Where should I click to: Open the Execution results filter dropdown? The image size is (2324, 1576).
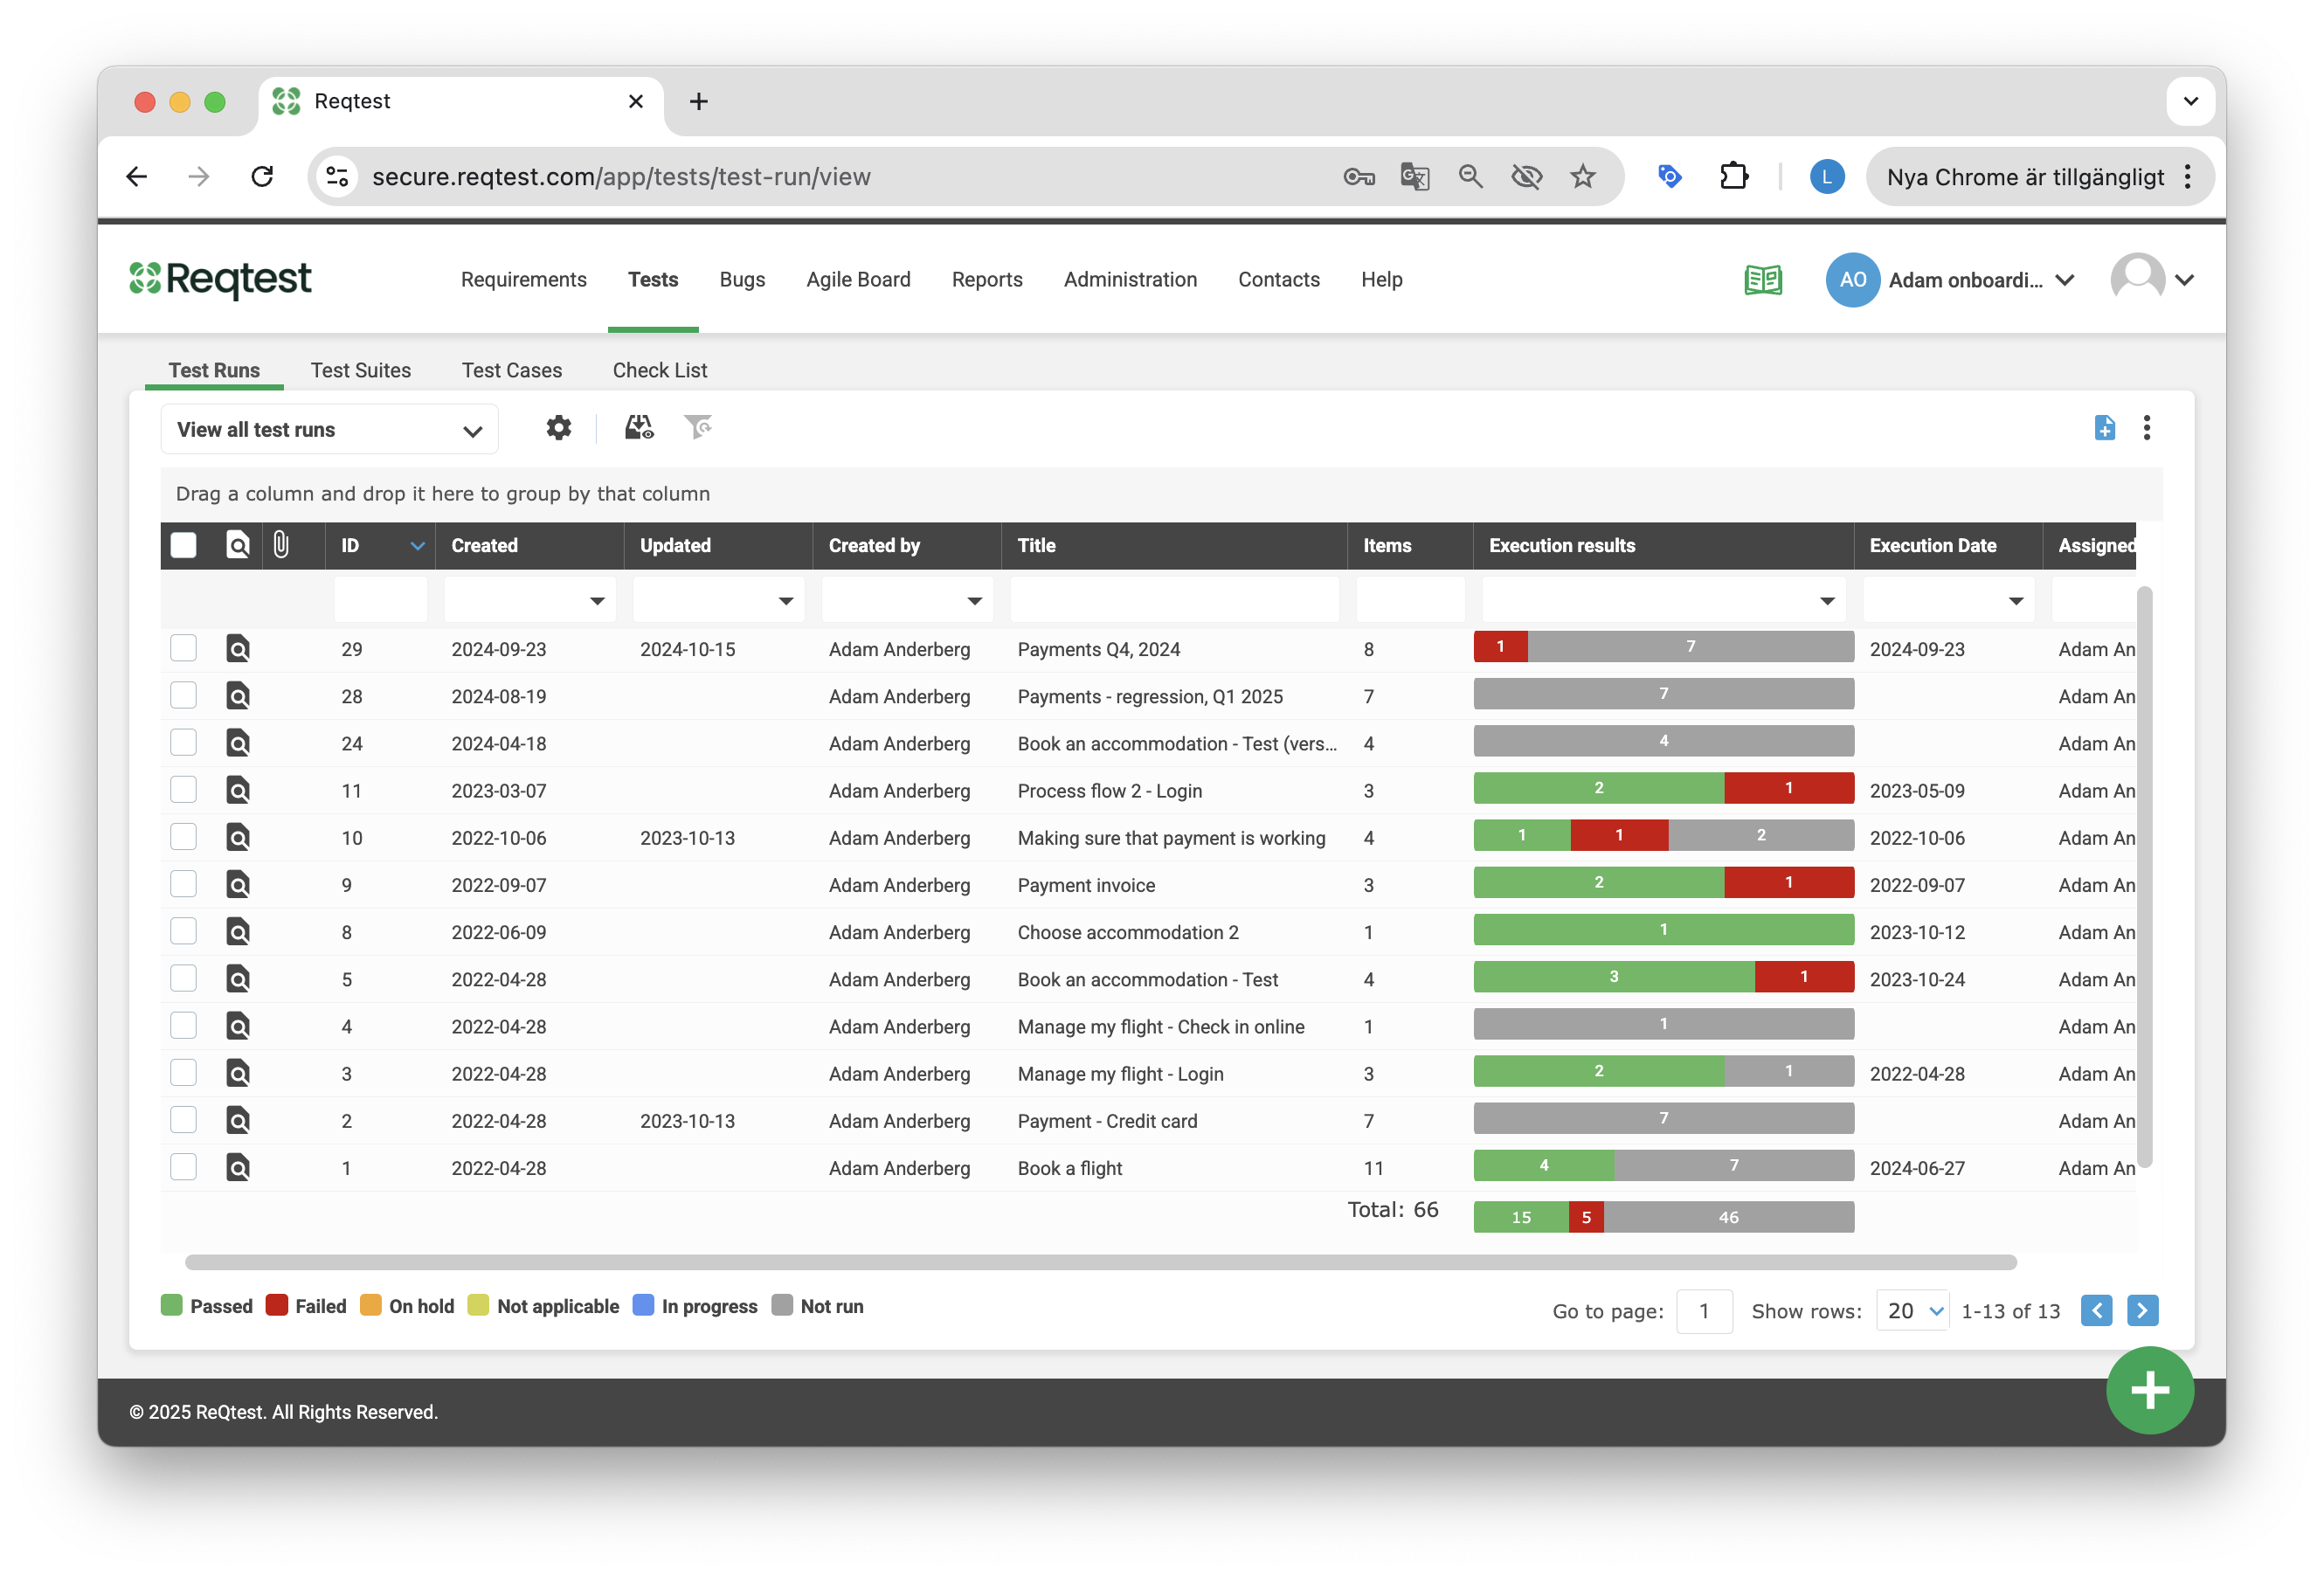tap(1827, 601)
